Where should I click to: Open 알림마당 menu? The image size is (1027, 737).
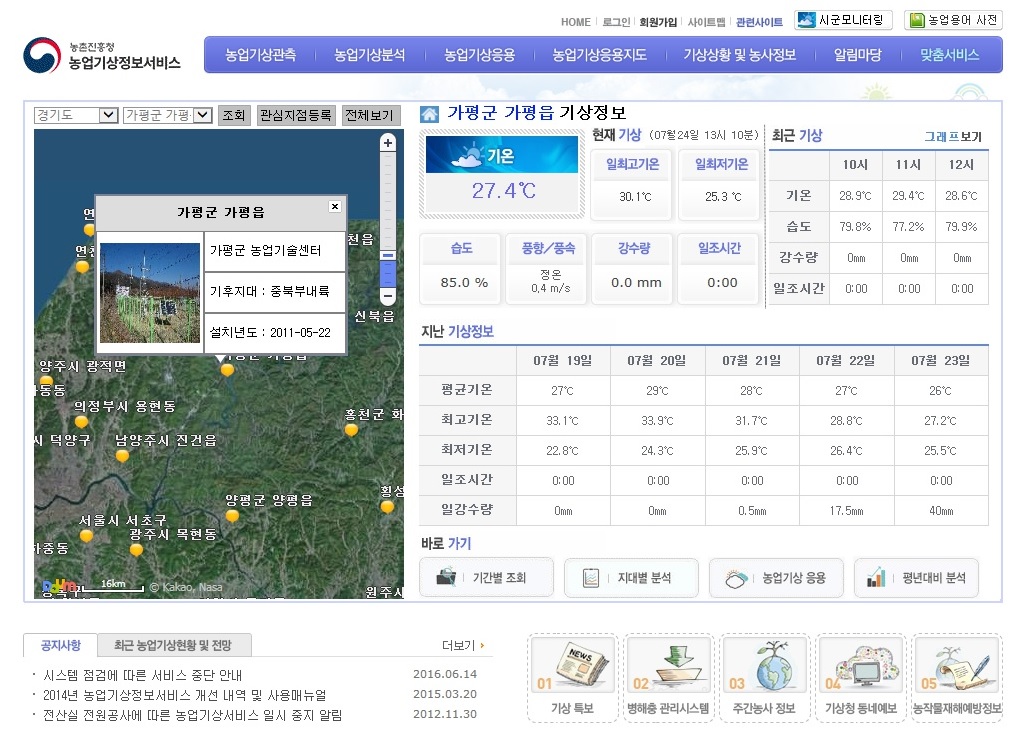(857, 55)
